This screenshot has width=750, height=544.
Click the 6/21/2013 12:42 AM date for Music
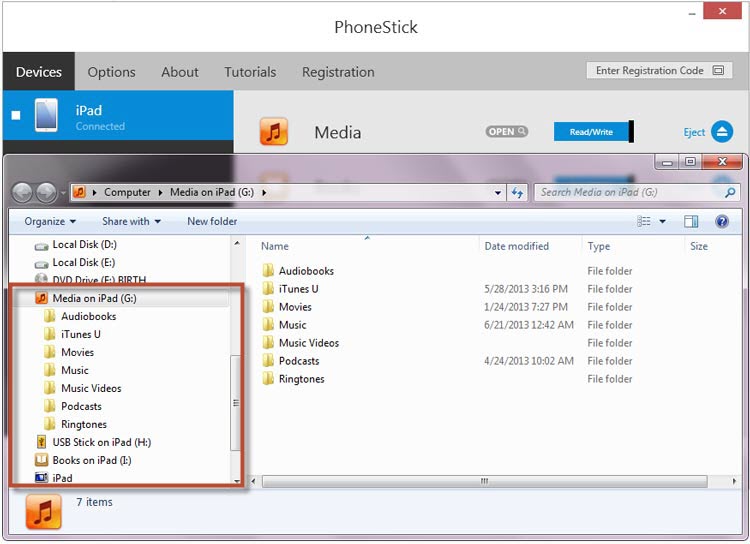[x=529, y=325]
